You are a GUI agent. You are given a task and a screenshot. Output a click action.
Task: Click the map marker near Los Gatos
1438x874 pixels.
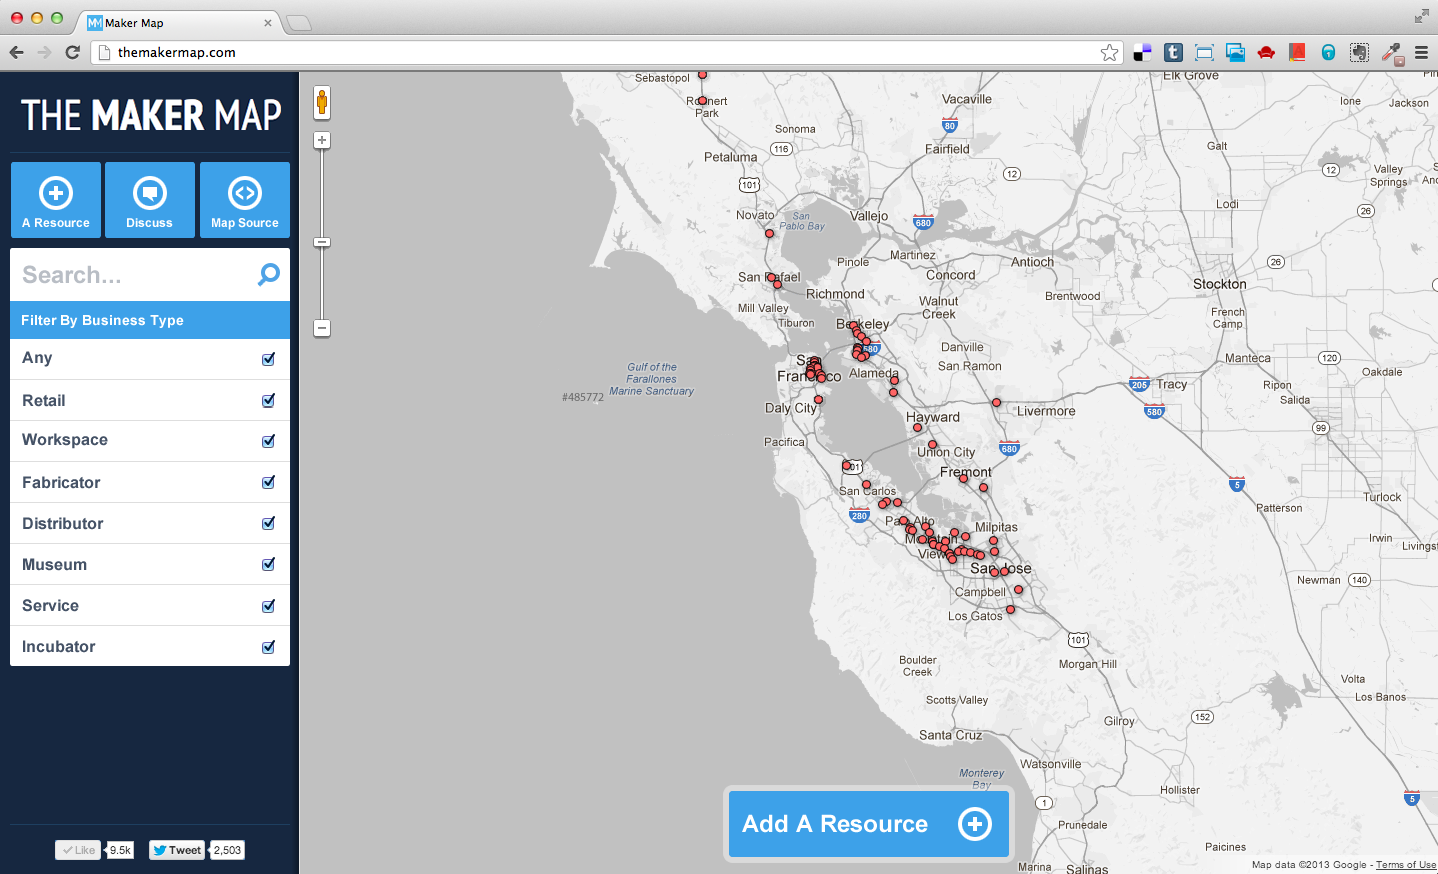click(x=1010, y=609)
